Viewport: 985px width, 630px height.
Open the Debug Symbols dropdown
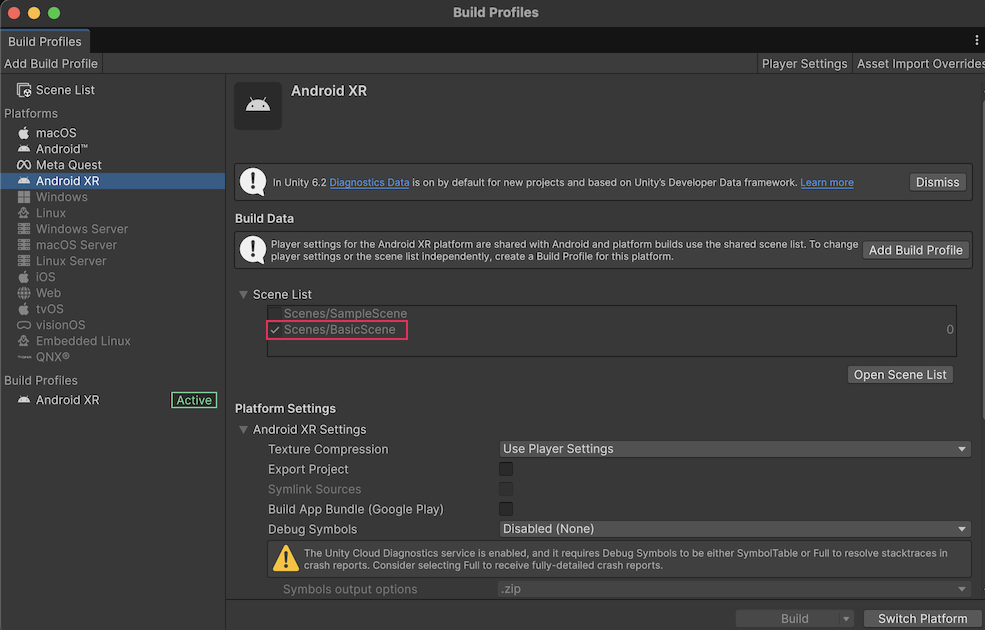point(735,529)
